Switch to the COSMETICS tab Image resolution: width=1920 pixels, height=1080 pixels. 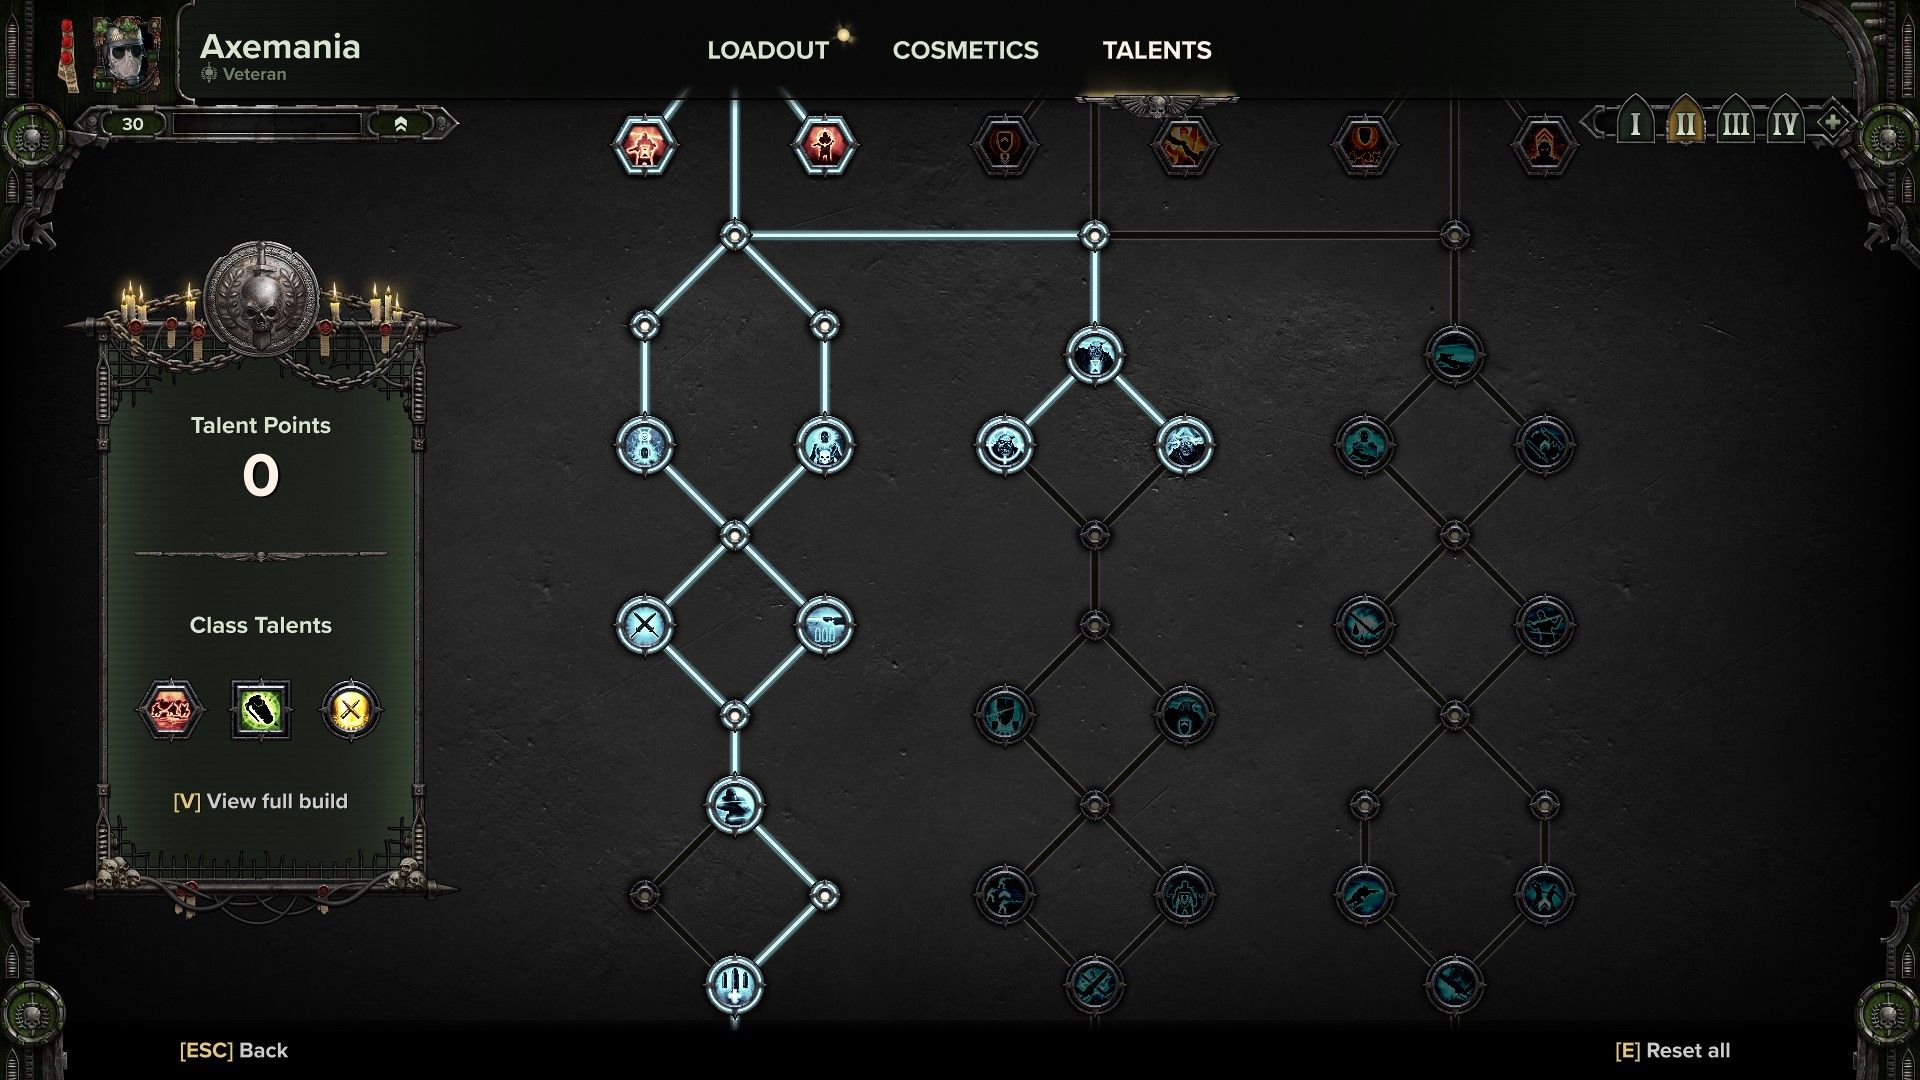(965, 50)
